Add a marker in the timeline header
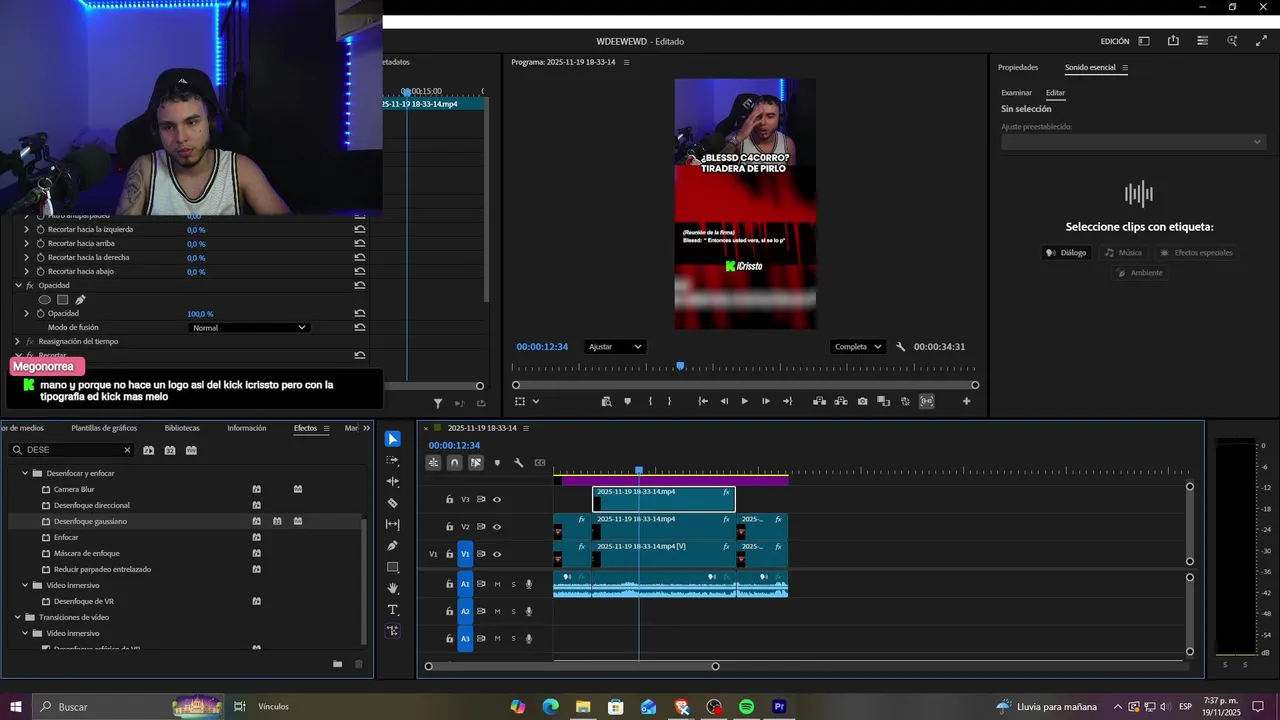Screen dimensions: 1280x720 pyautogui.click(x=497, y=462)
